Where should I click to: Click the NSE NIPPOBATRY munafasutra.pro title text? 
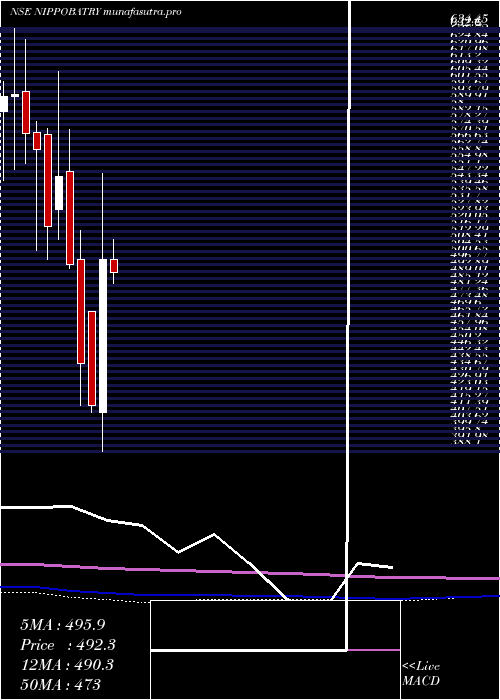click(x=95, y=12)
